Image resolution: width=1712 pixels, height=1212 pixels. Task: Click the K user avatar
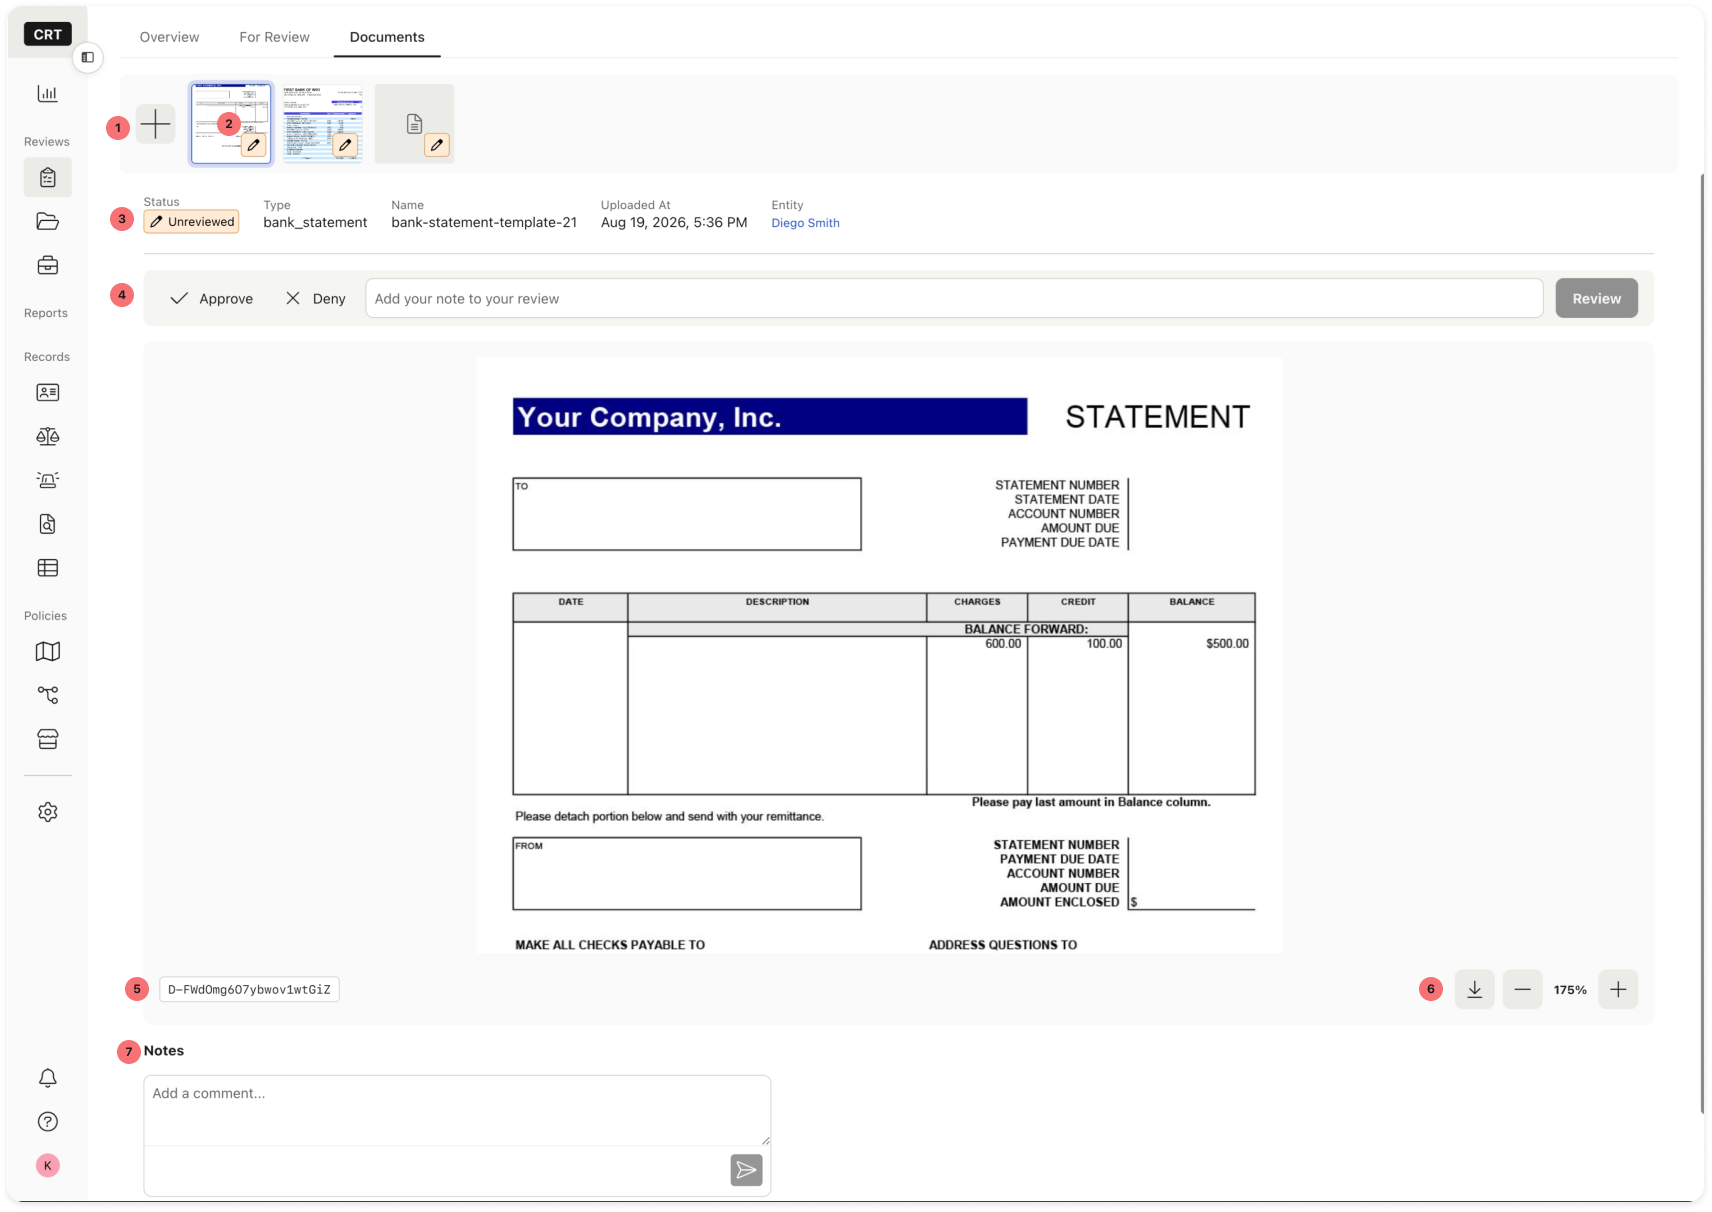coord(47,1166)
